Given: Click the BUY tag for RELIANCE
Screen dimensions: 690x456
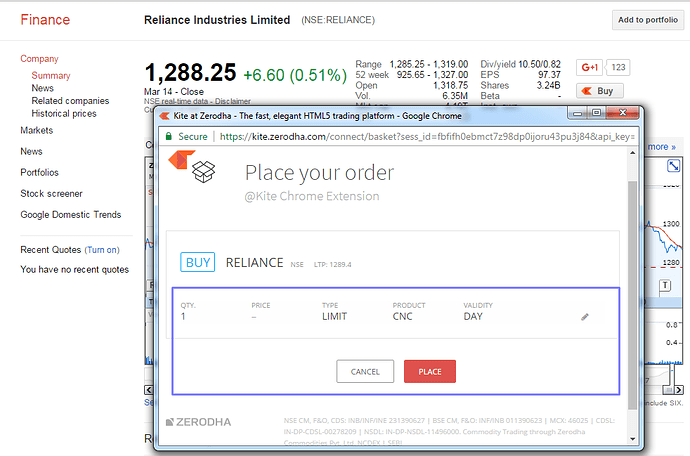Looking at the screenshot, I should [x=198, y=262].
